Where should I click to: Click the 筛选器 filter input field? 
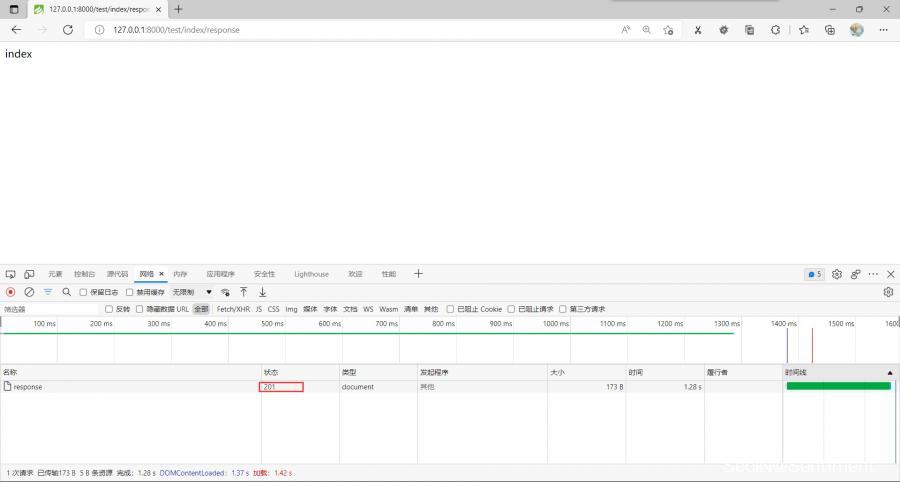coord(50,309)
